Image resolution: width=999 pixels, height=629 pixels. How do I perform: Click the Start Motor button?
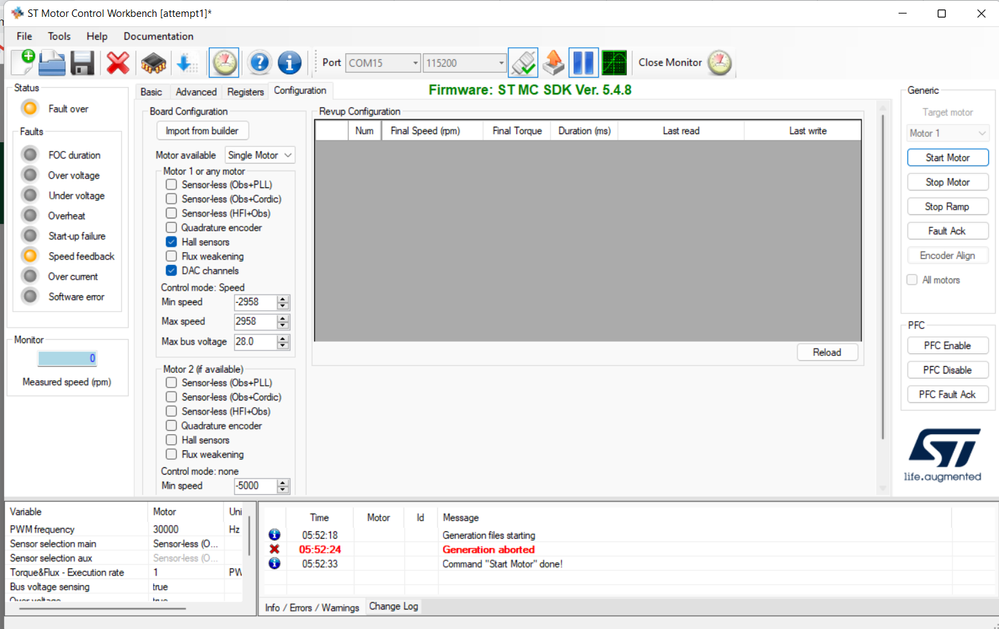tap(947, 157)
